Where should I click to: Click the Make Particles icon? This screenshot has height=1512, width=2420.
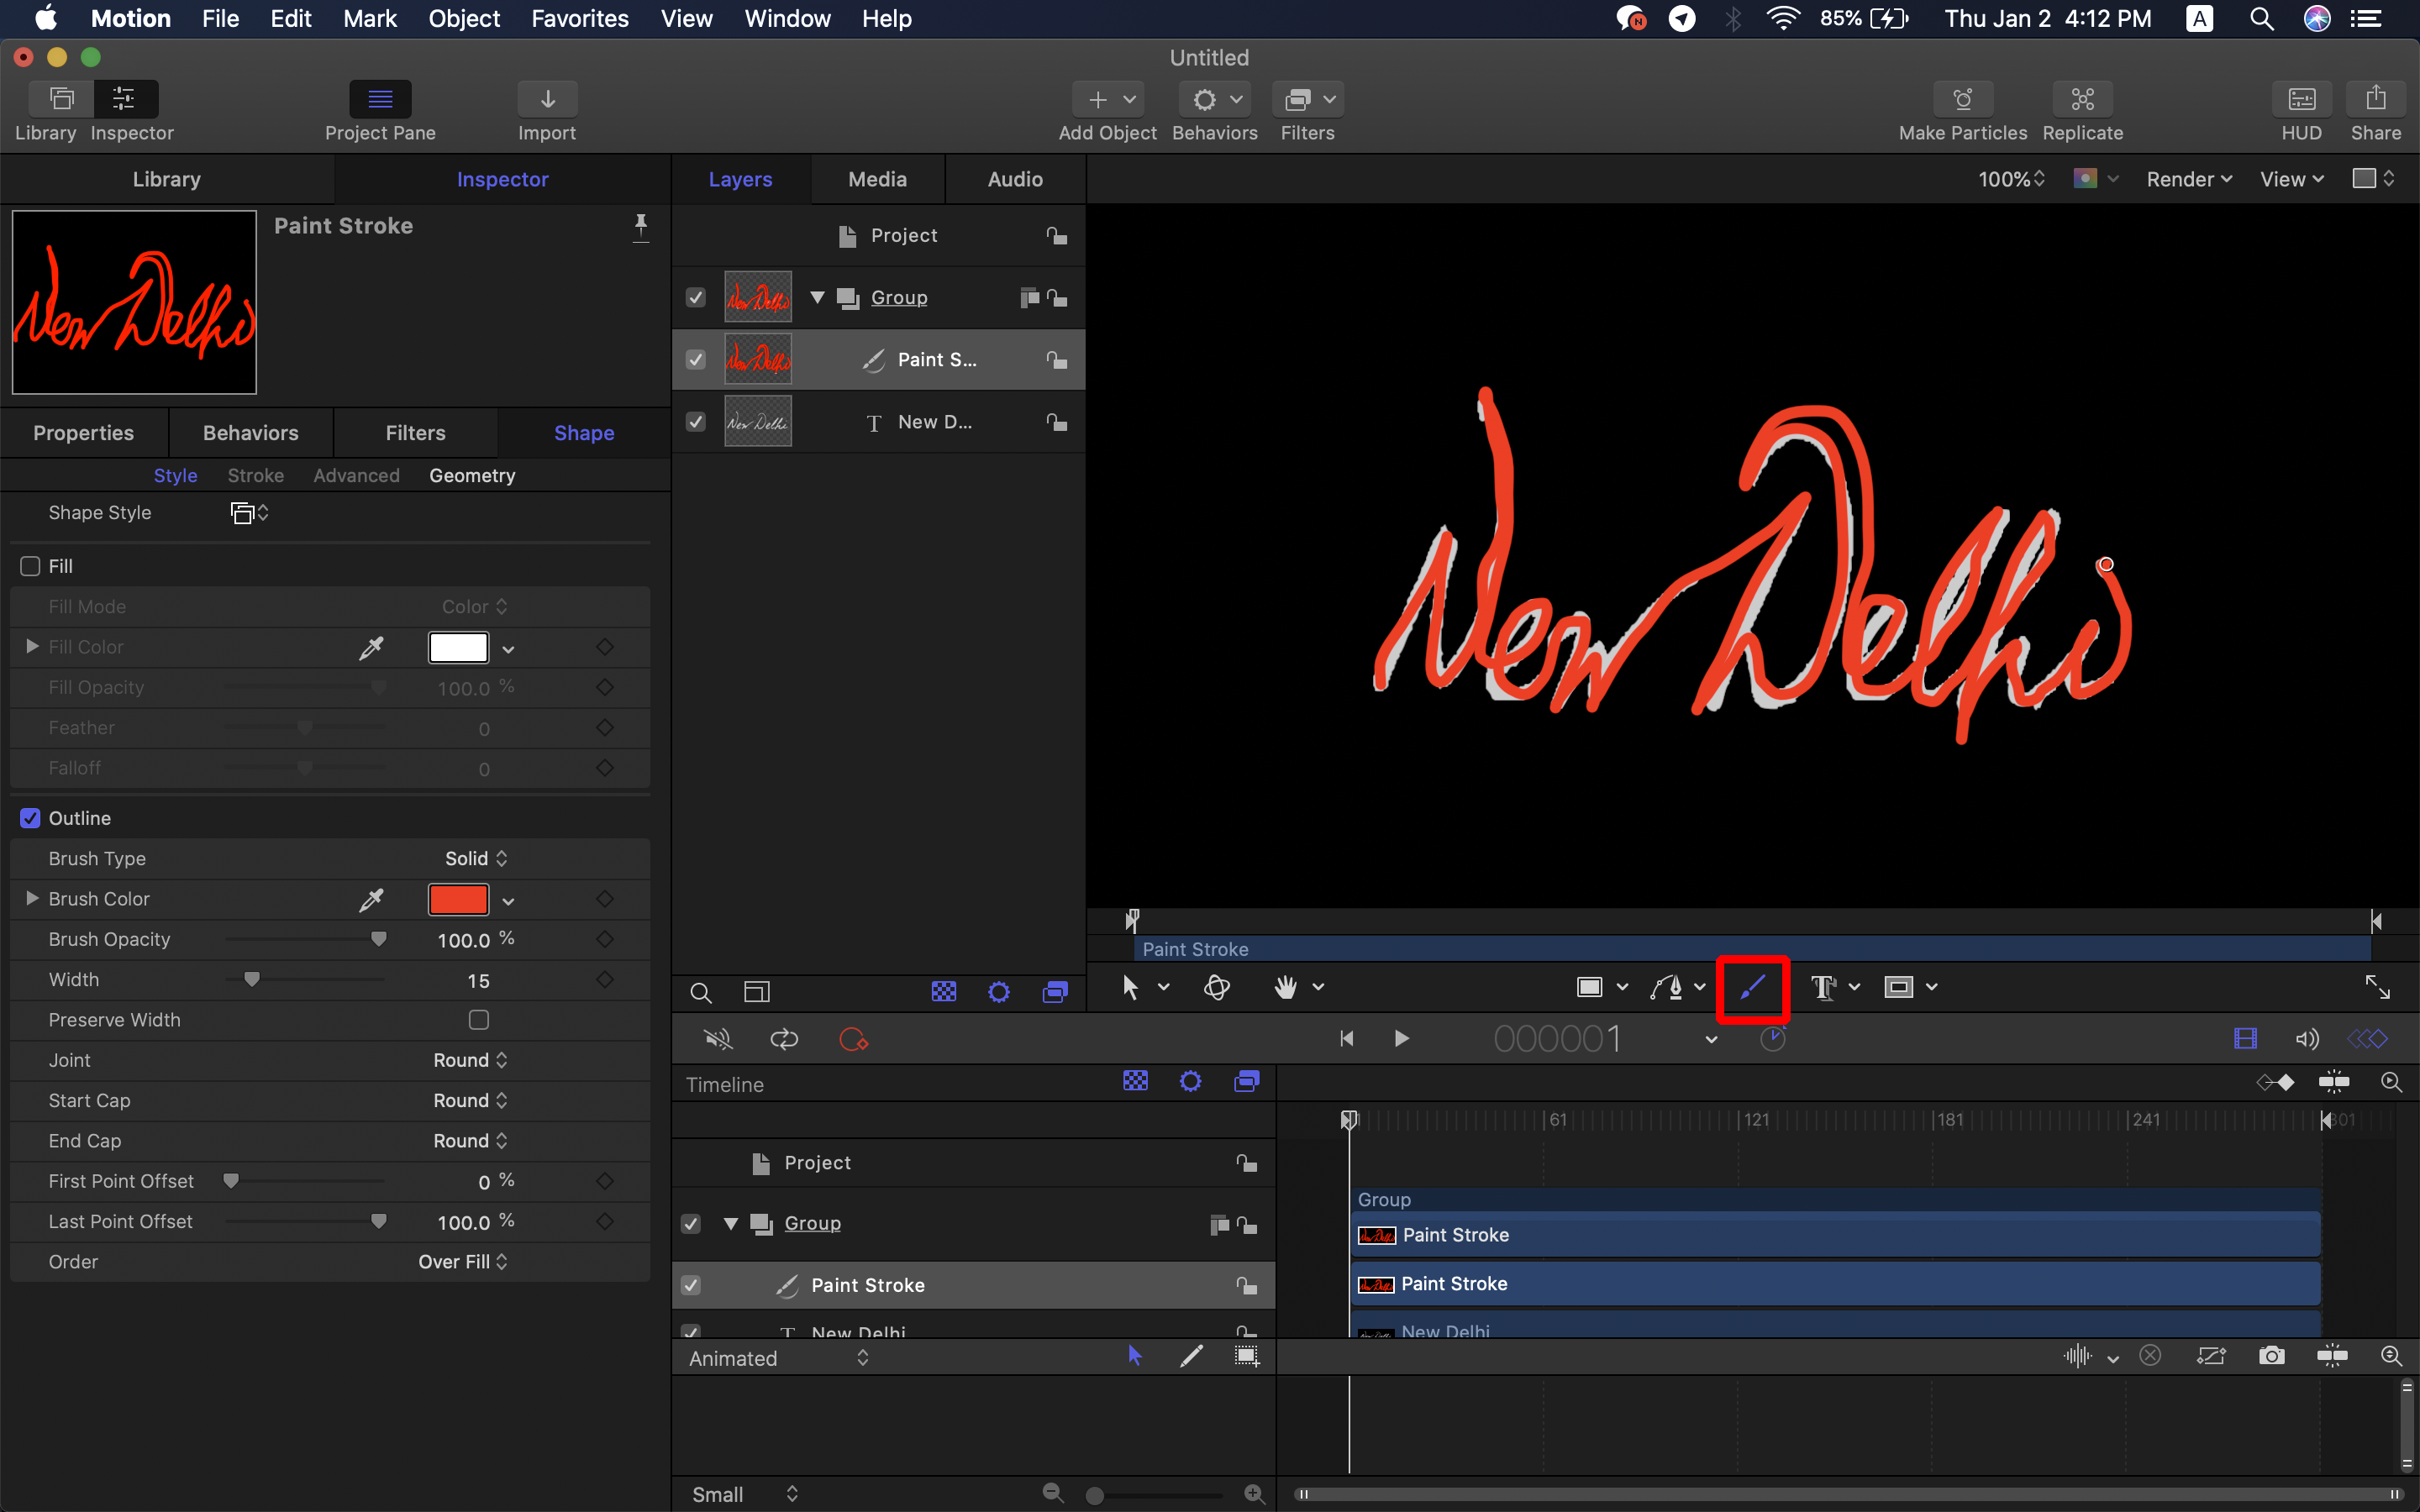coord(1962,100)
